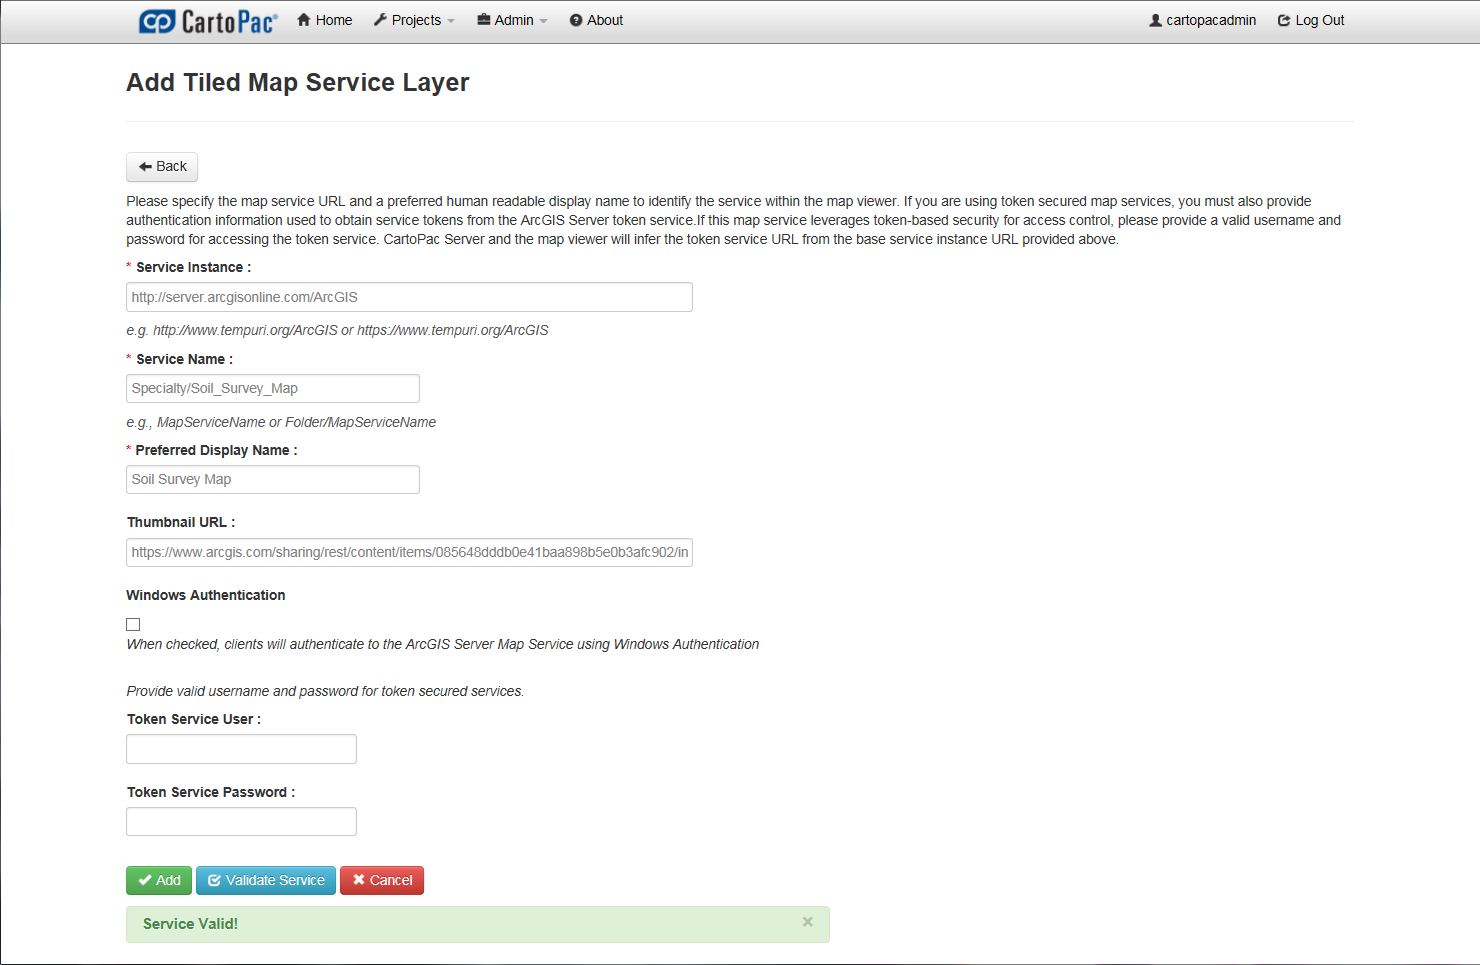1480x965 pixels.
Task: Go Back to the previous page
Action: (x=162, y=166)
